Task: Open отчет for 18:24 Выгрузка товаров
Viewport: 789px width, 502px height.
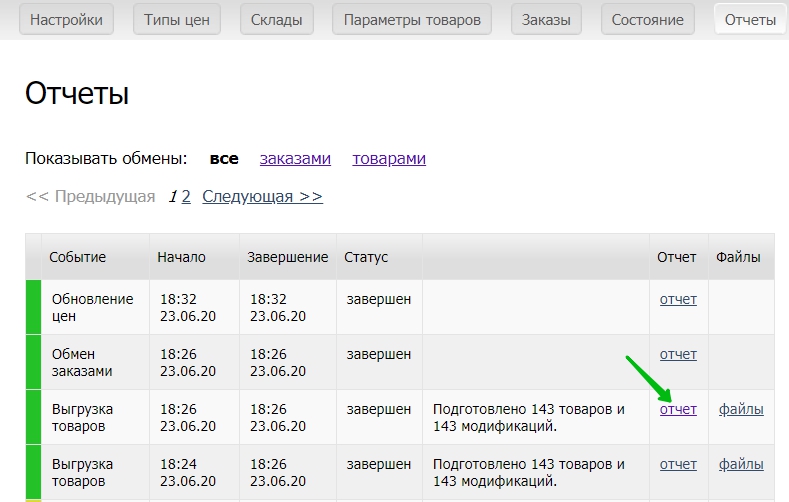Action: (x=678, y=464)
